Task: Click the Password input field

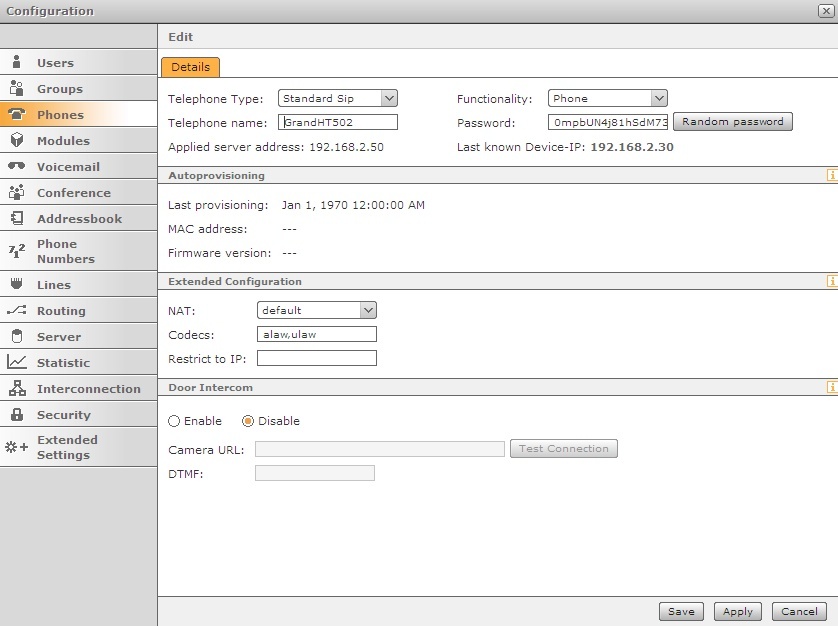Action: (608, 122)
